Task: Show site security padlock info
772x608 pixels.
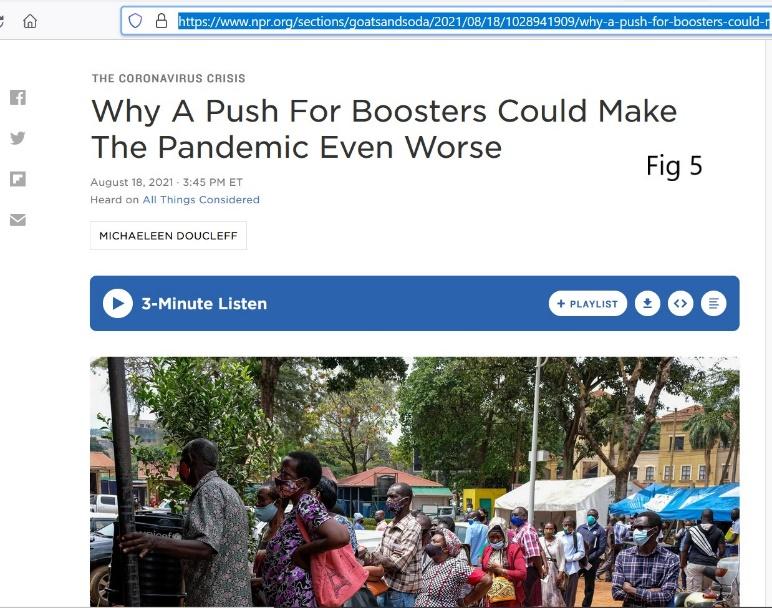Action: [x=161, y=21]
